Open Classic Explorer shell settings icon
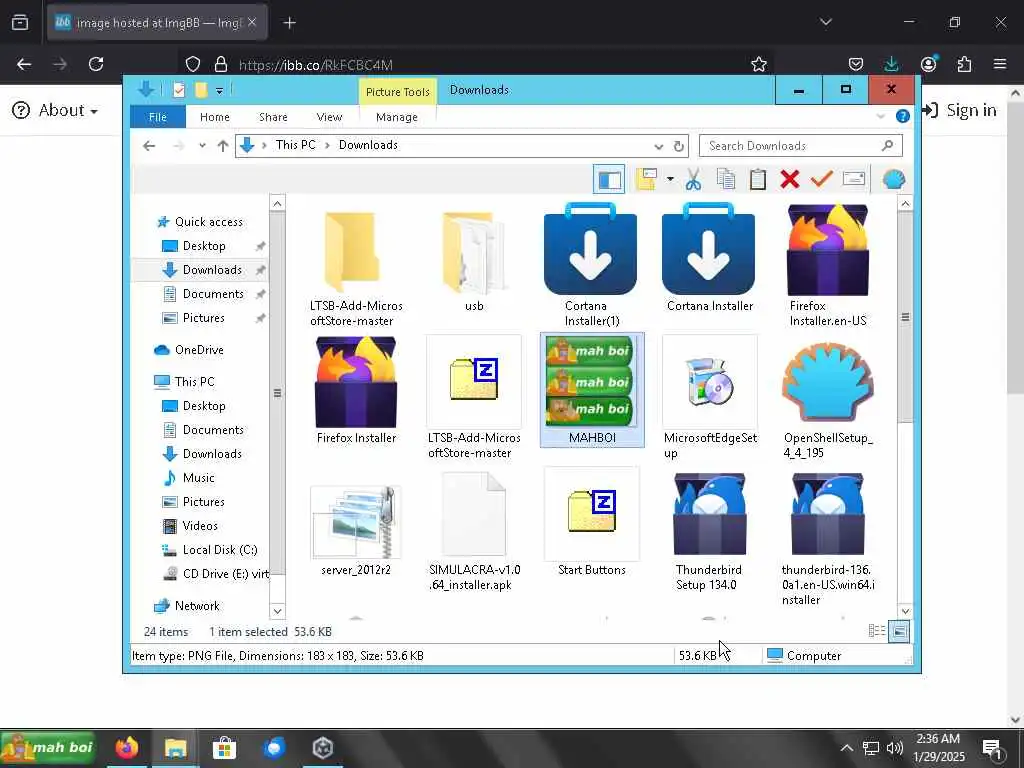The width and height of the screenshot is (1024, 768). (893, 179)
